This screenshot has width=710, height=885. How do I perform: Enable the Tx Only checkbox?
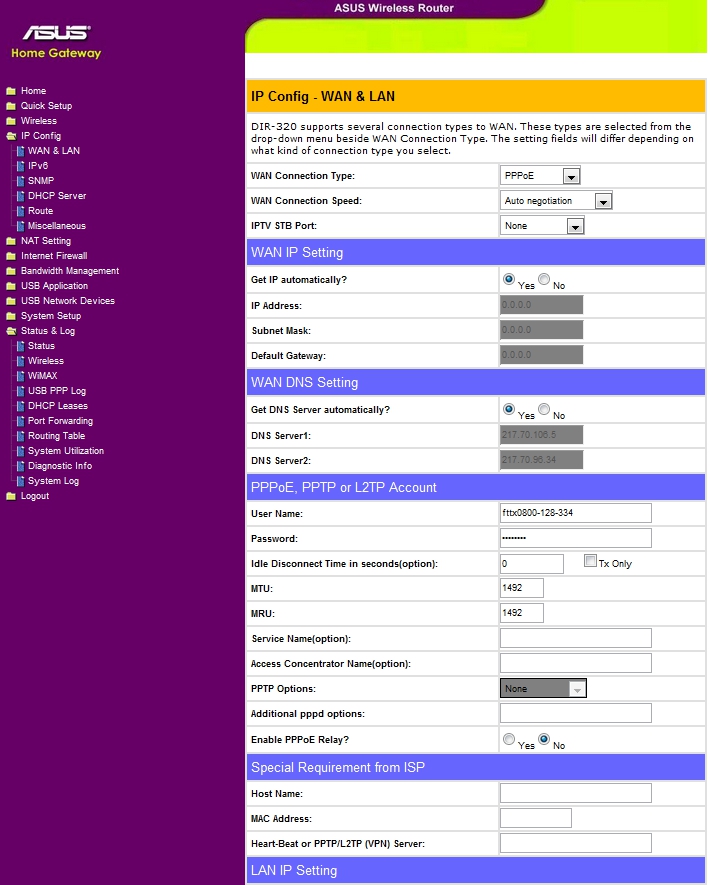coord(590,561)
